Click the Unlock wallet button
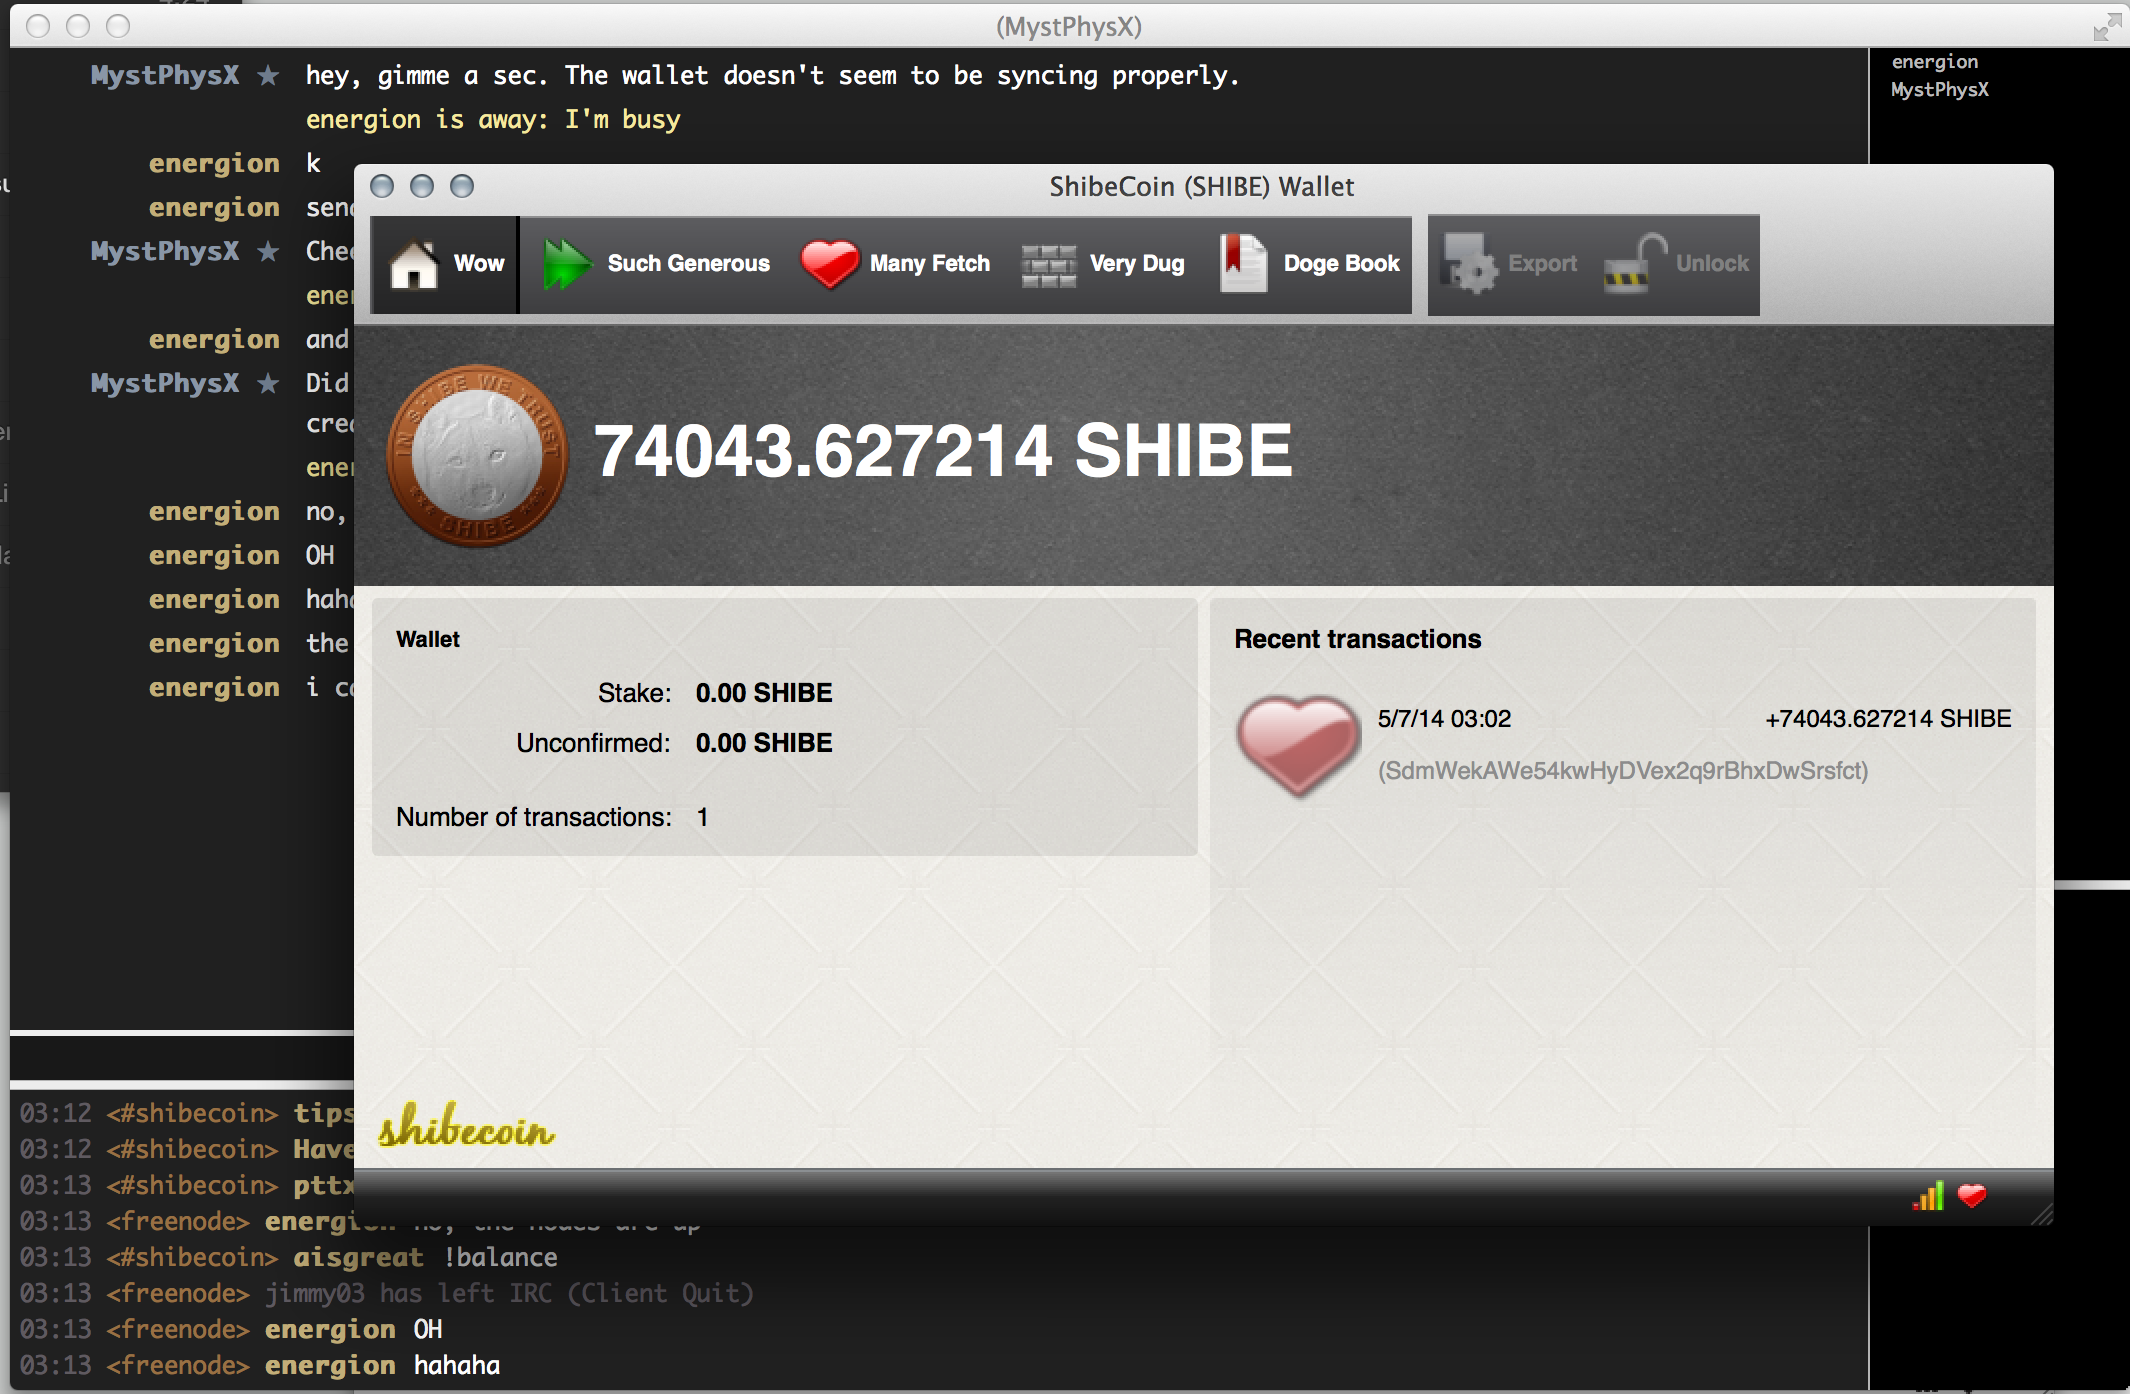This screenshot has height=1394, width=2130. pyautogui.click(x=1677, y=264)
